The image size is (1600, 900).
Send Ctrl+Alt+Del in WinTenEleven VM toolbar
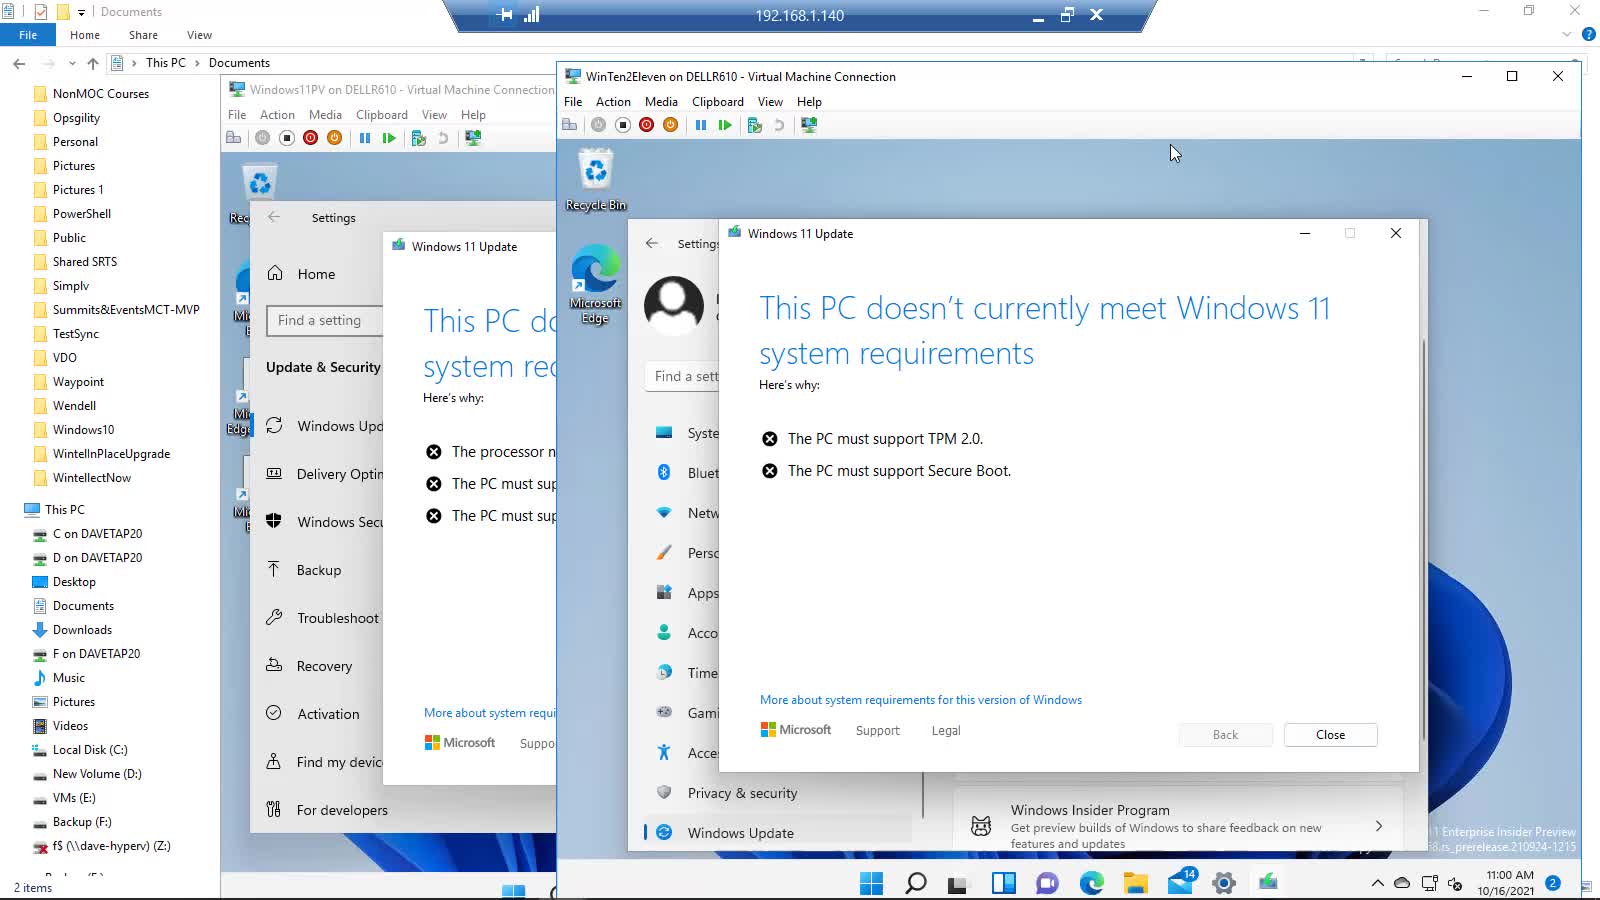(569, 125)
